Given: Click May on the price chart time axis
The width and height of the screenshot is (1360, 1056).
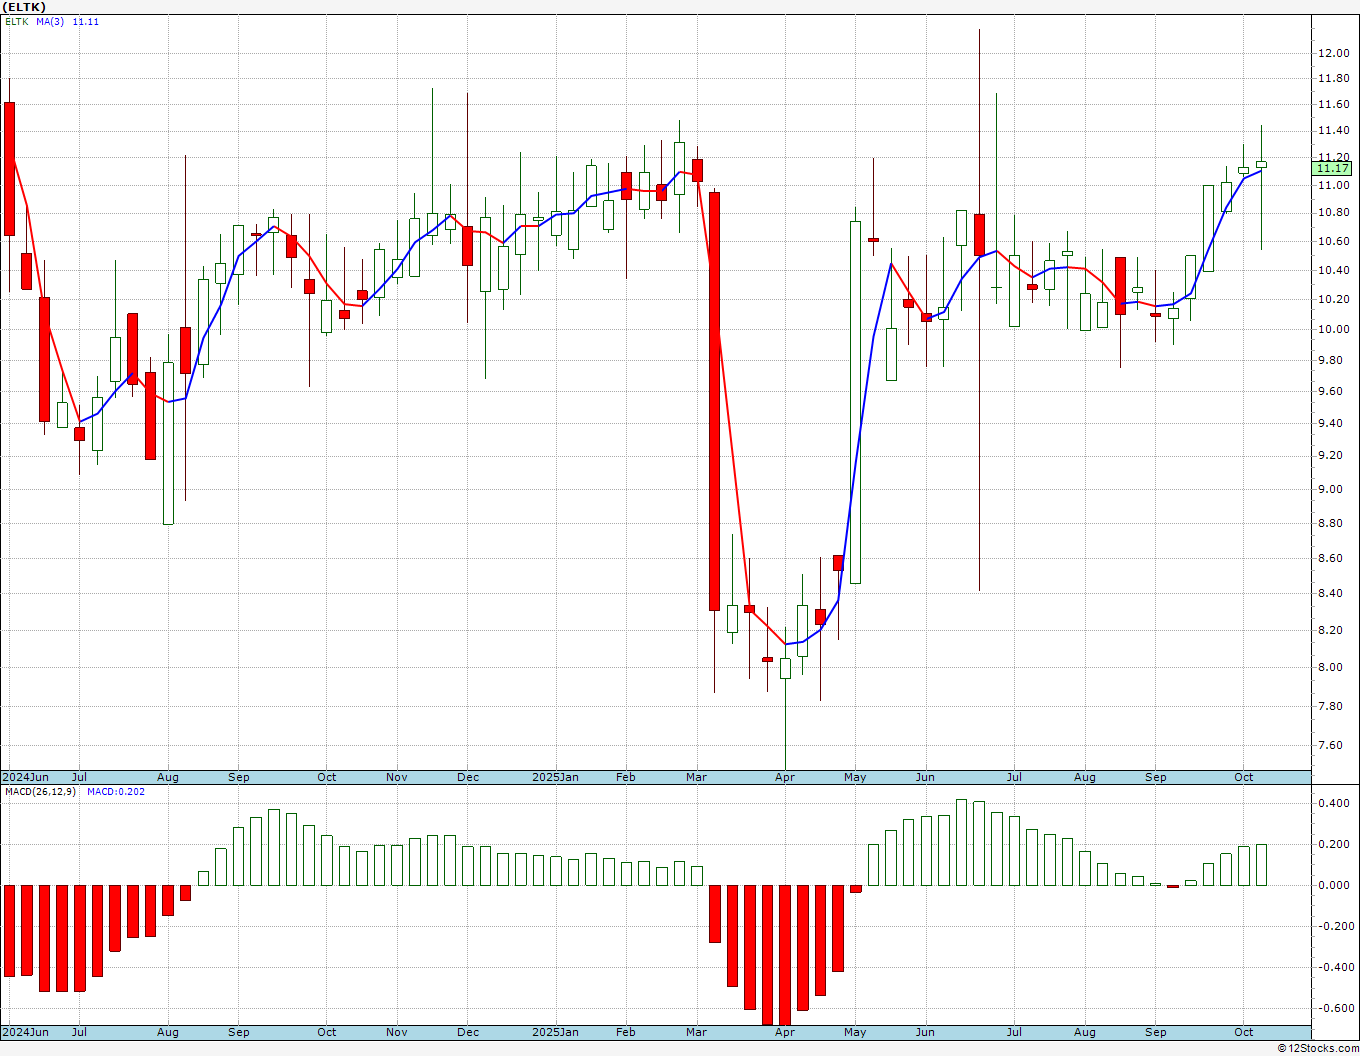Looking at the screenshot, I should click(855, 777).
